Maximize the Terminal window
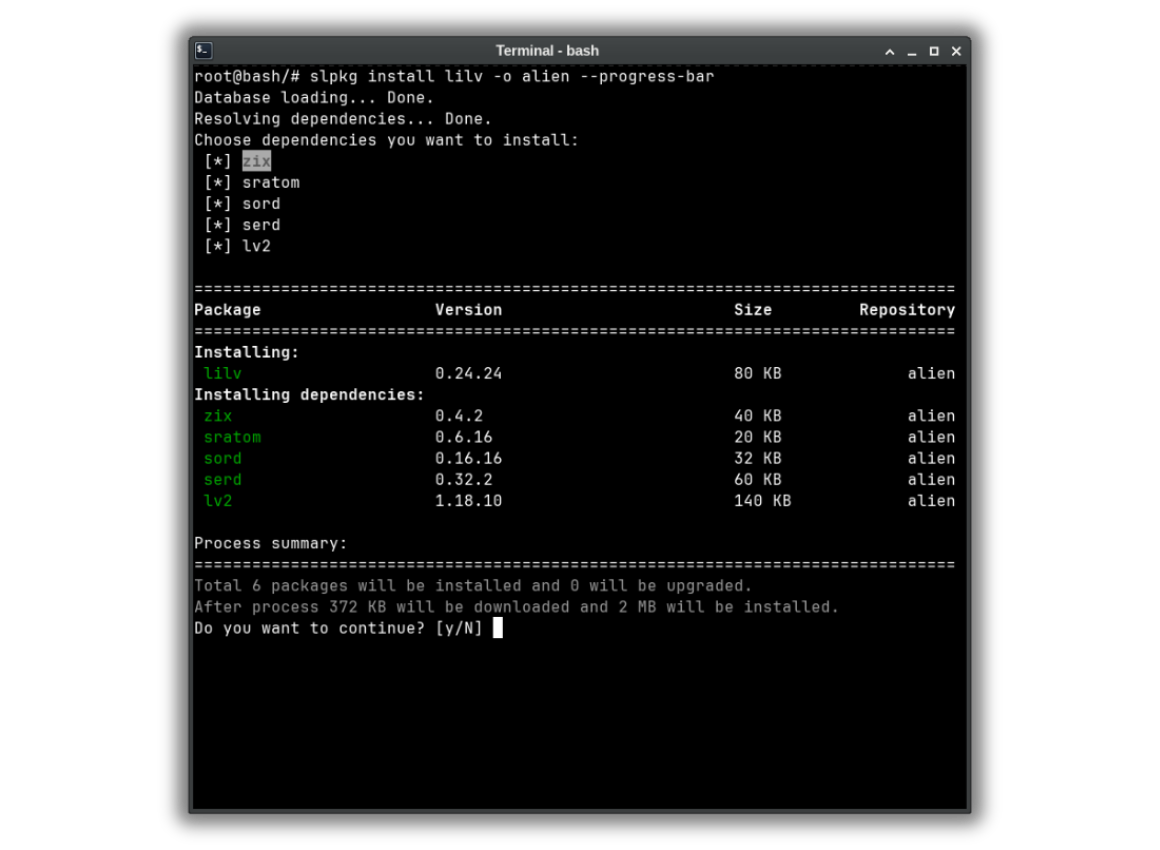Image resolution: width=1160 pixels, height=850 pixels. pos(934,51)
